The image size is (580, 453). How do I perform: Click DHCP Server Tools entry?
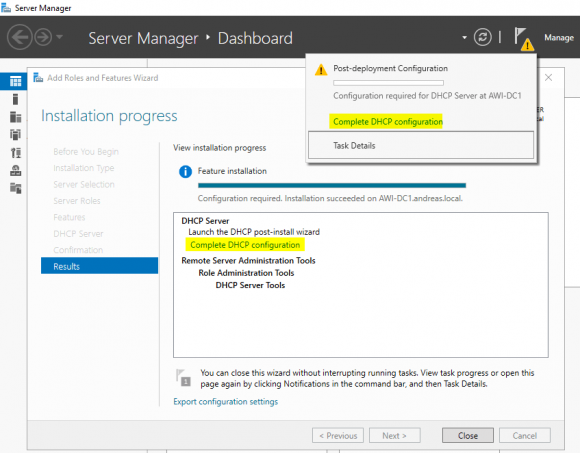(250, 285)
